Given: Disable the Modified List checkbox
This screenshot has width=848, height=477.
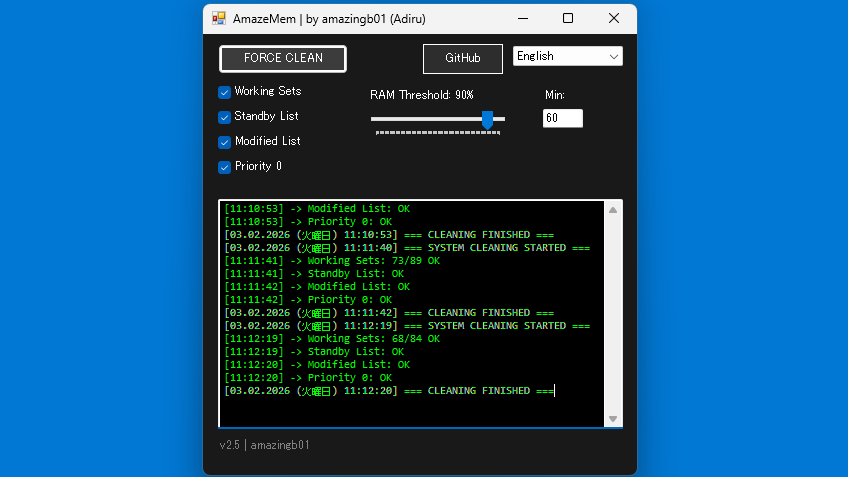Looking at the screenshot, I should [225, 142].
